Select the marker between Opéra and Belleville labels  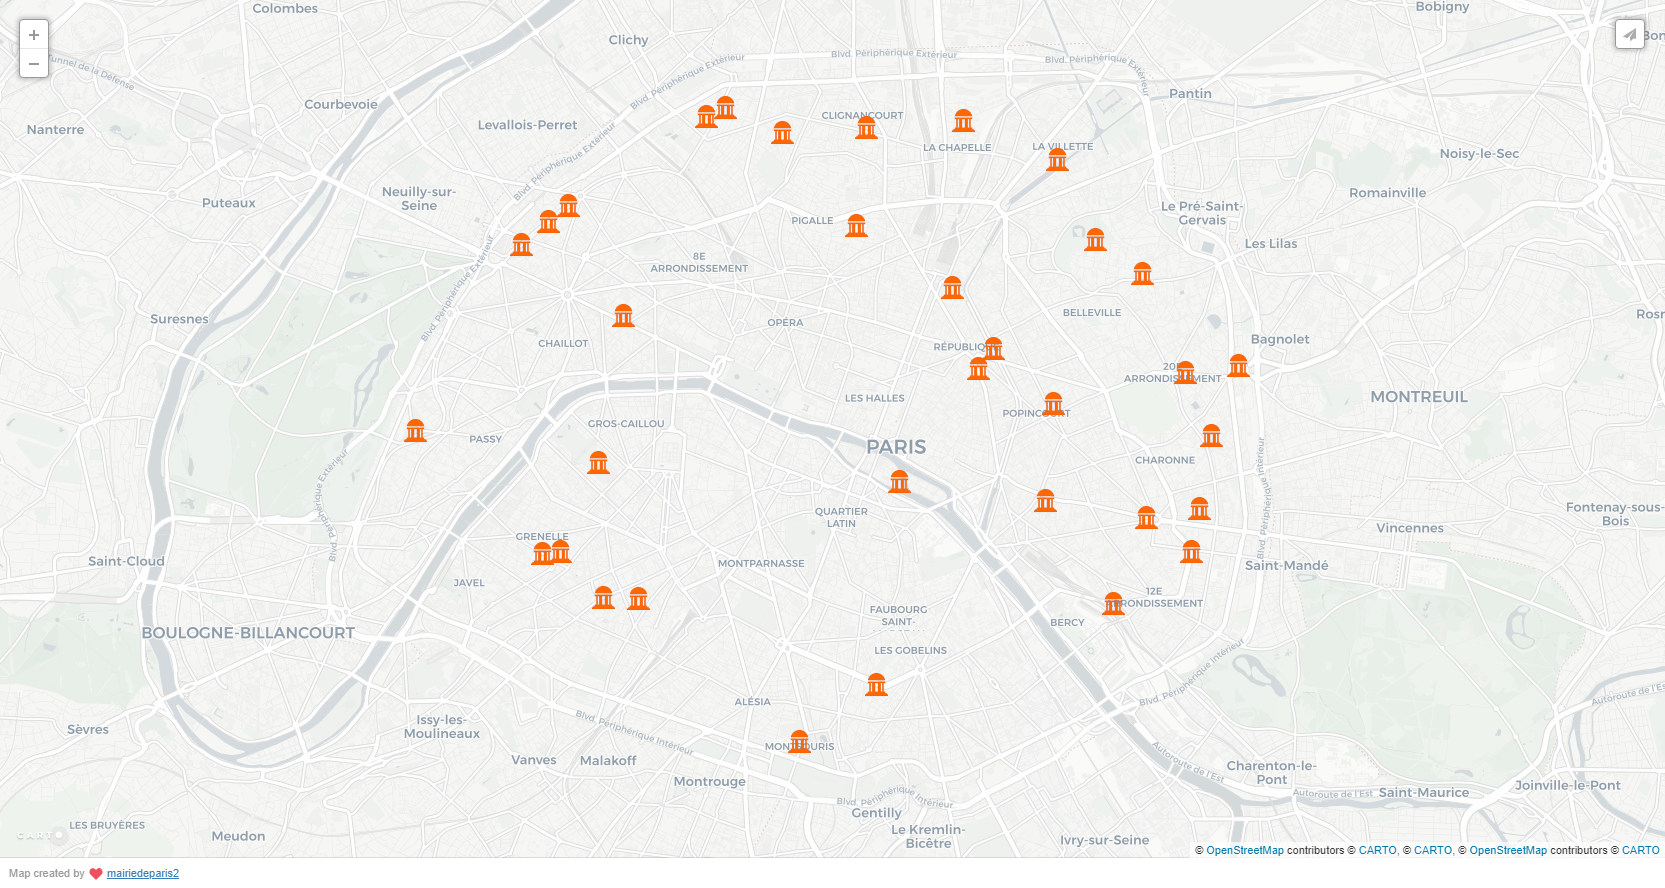pyautogui.click(x=953, y=288)
